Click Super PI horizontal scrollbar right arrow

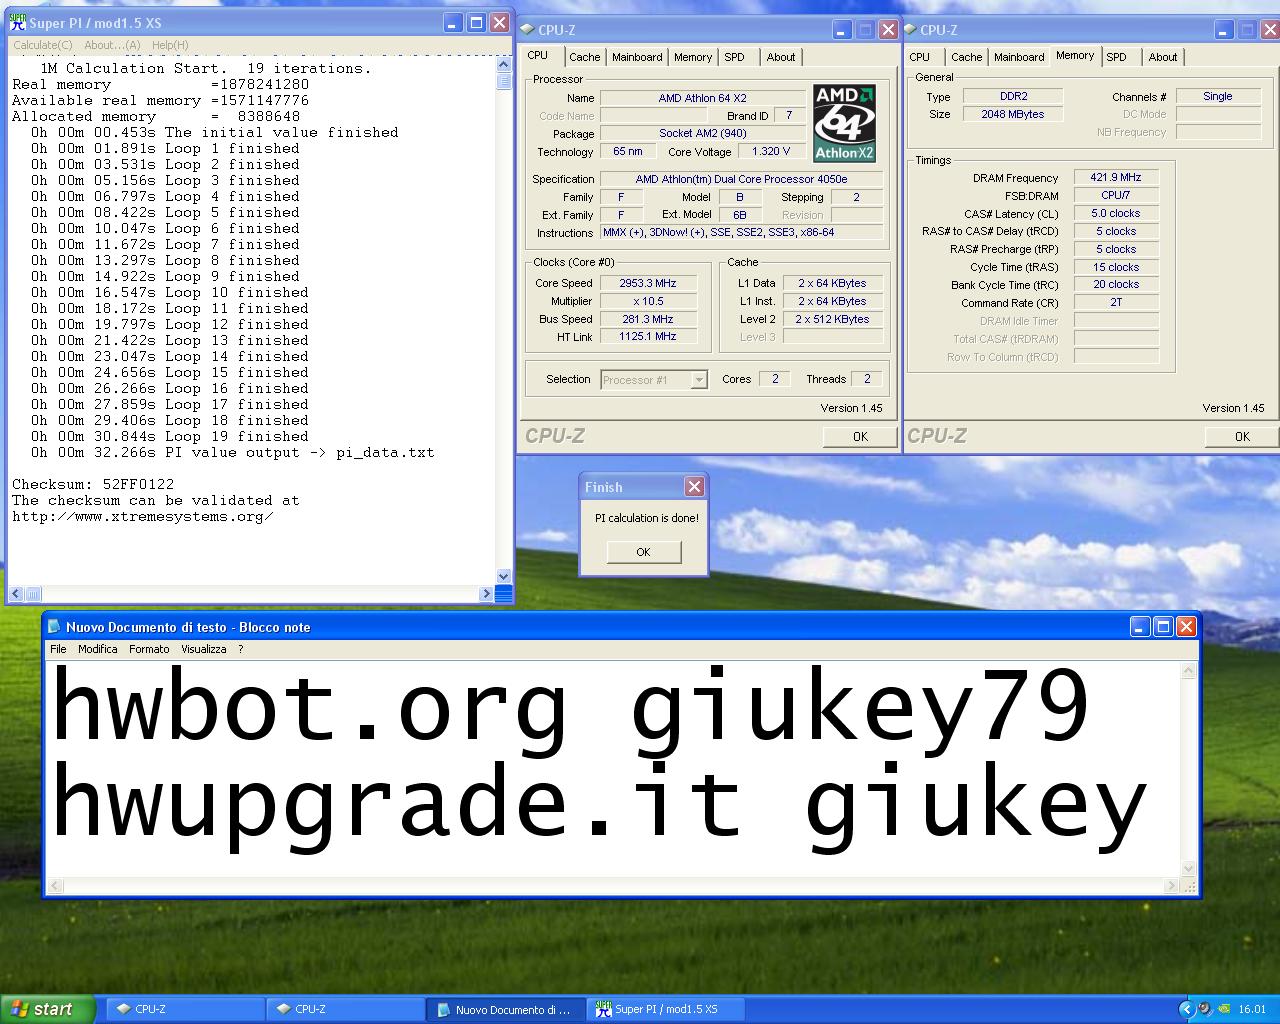coord(487,594)
